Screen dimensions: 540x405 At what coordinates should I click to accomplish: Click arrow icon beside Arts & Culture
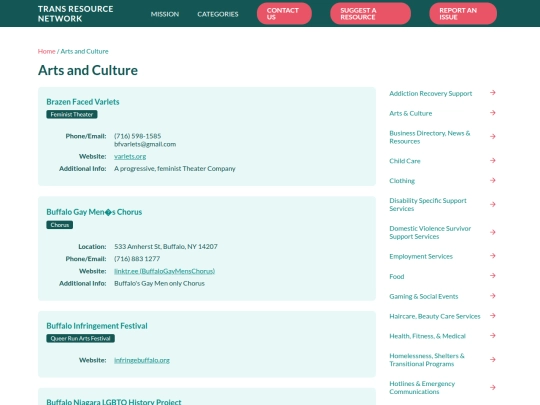(x=493, y=113)
